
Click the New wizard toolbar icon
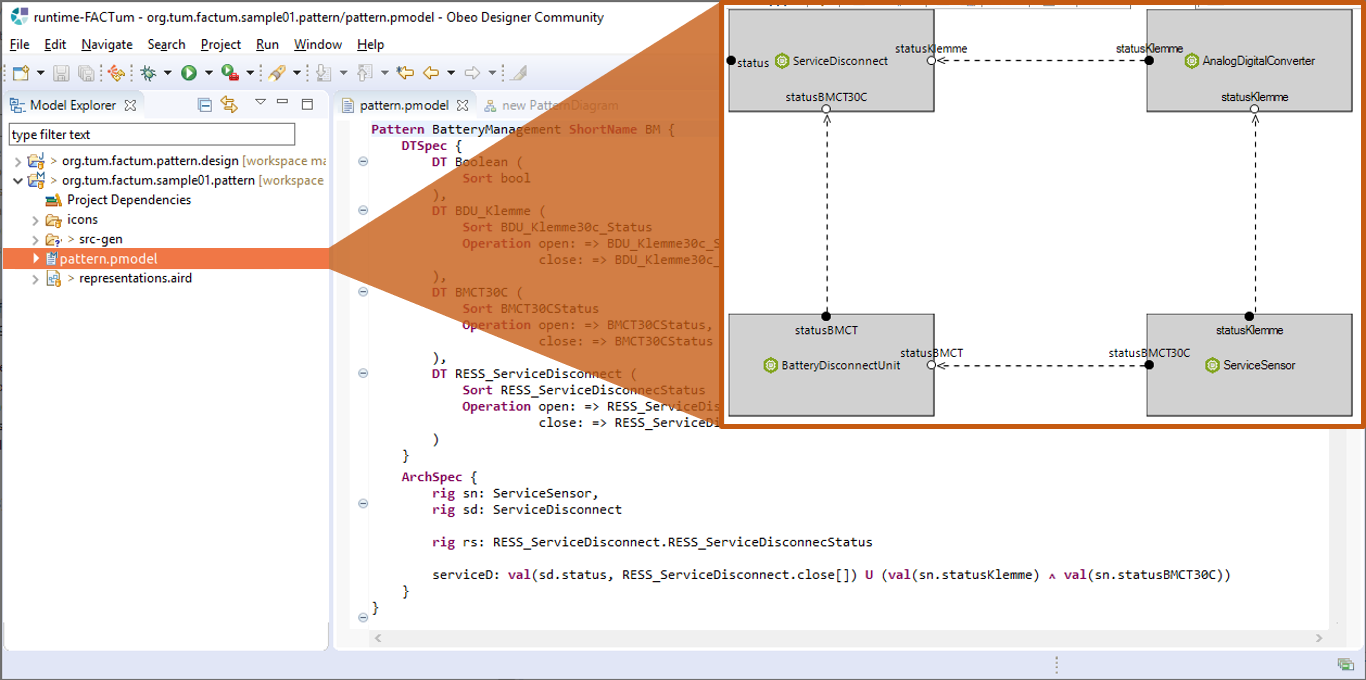(20, 73)
